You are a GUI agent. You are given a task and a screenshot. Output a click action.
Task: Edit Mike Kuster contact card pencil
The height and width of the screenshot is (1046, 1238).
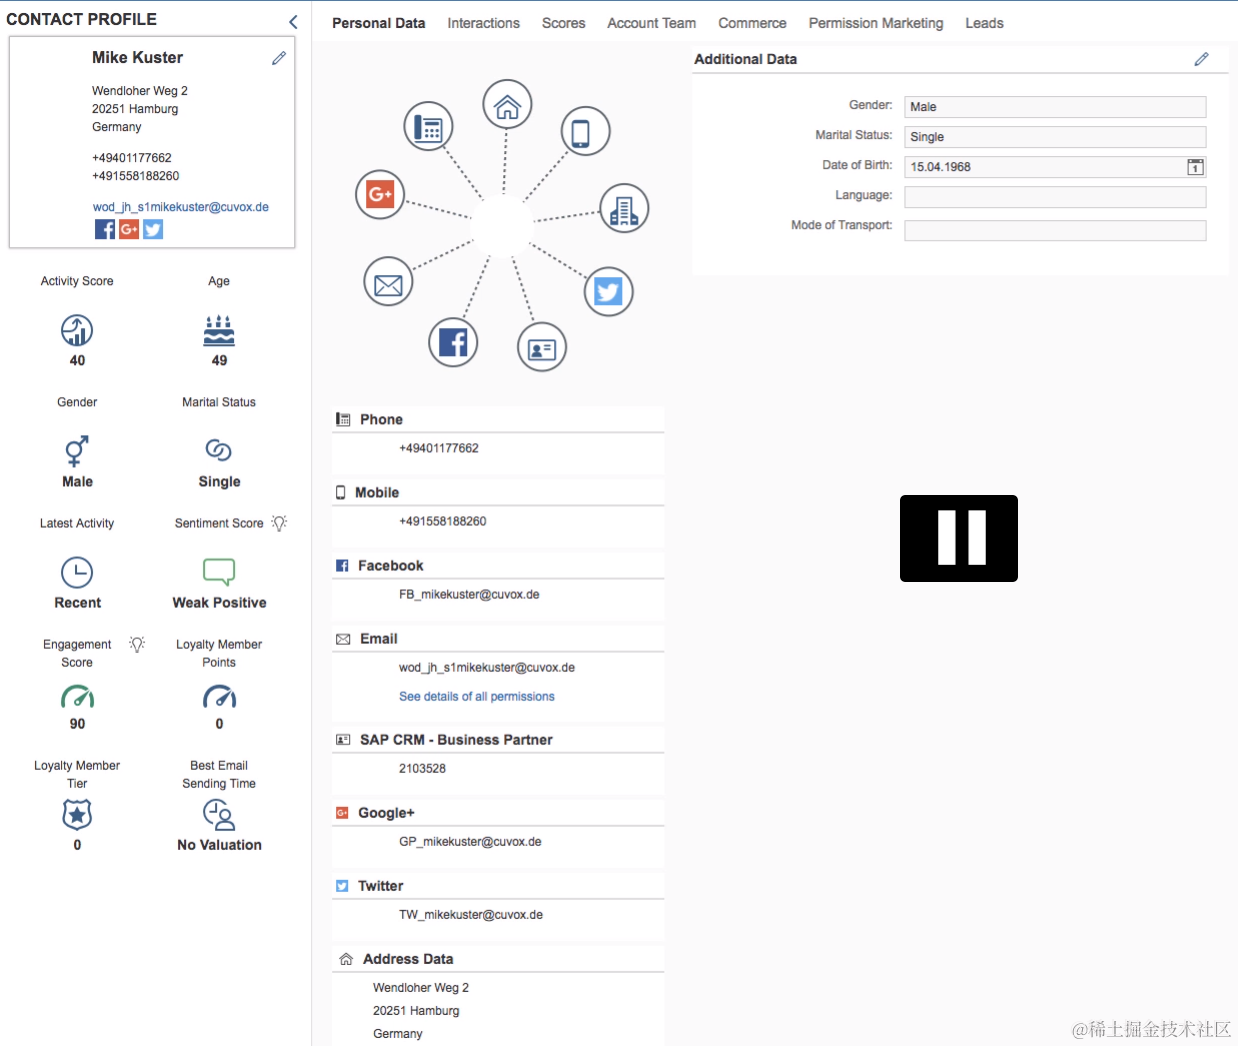[x=279, y=58]
